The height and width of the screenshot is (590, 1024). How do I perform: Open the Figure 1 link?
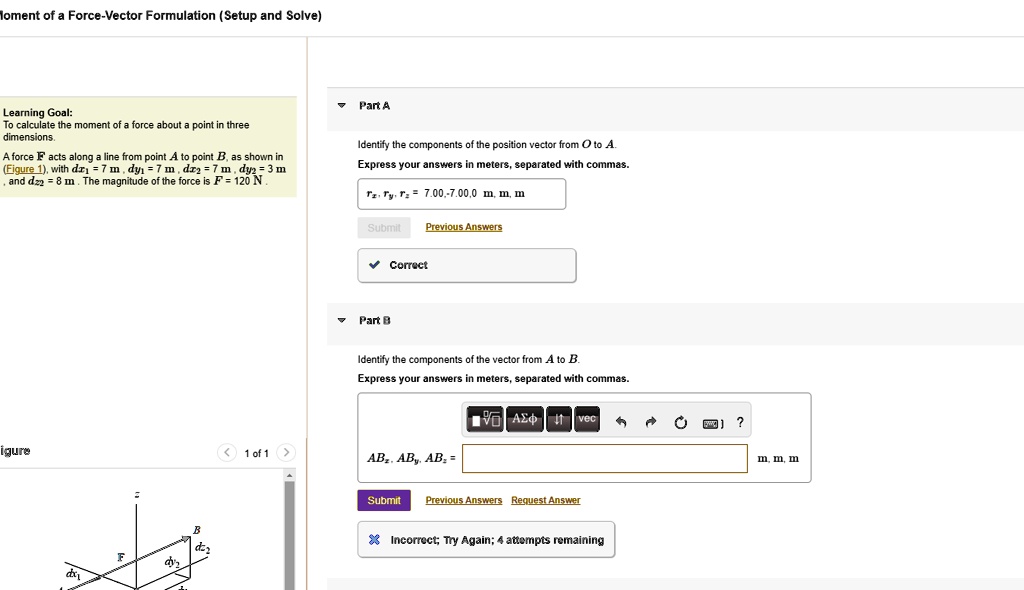point(23,169)
